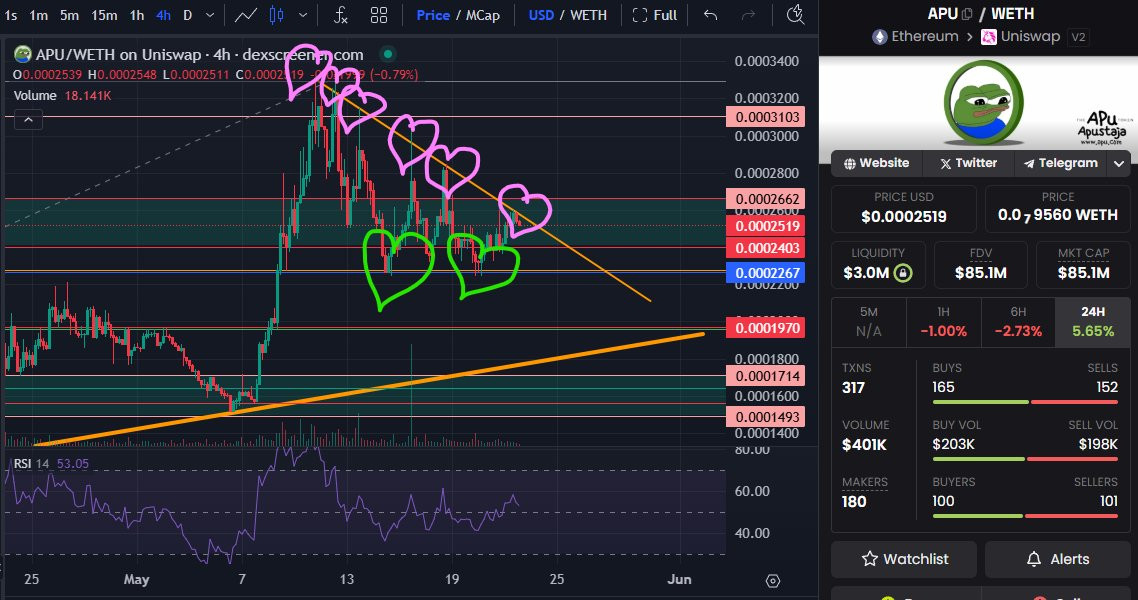The image size is (1138, 600).
Task: Select the 24H stats tab
Action: (1093, 321)
